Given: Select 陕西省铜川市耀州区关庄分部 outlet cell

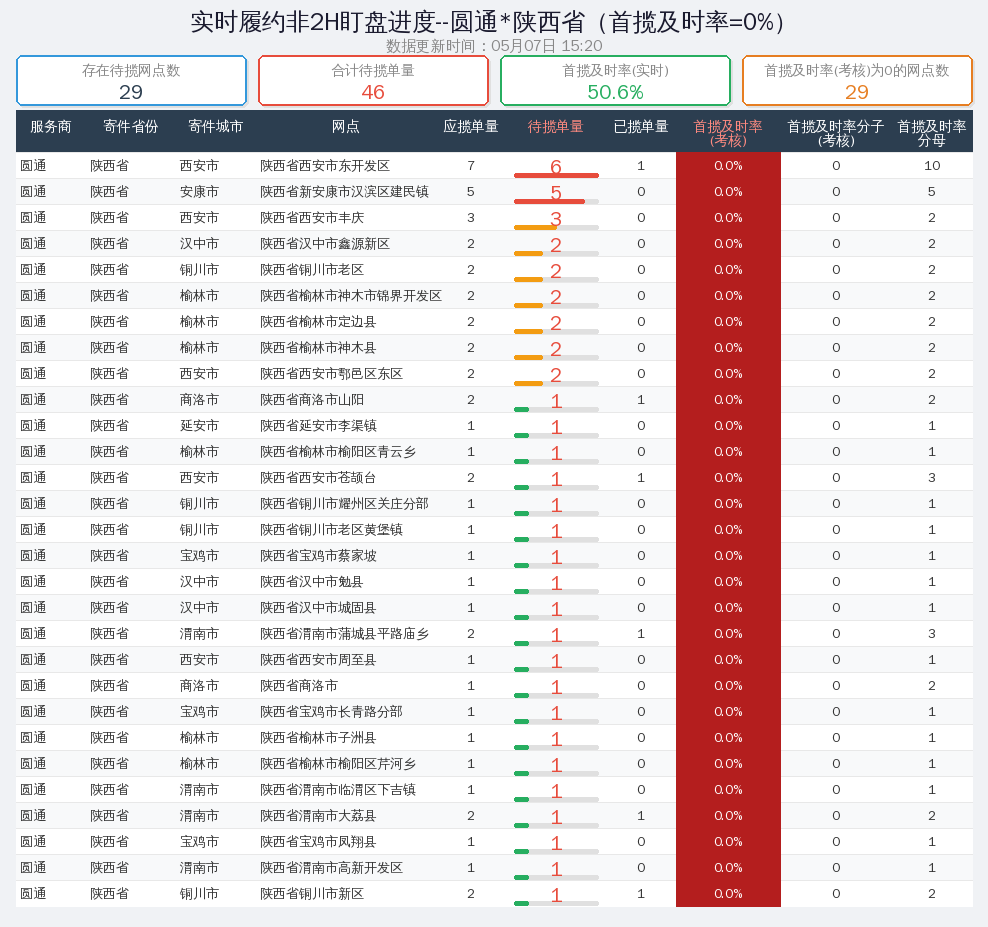Looking at the screenshot, I should (x=344, y=504).
